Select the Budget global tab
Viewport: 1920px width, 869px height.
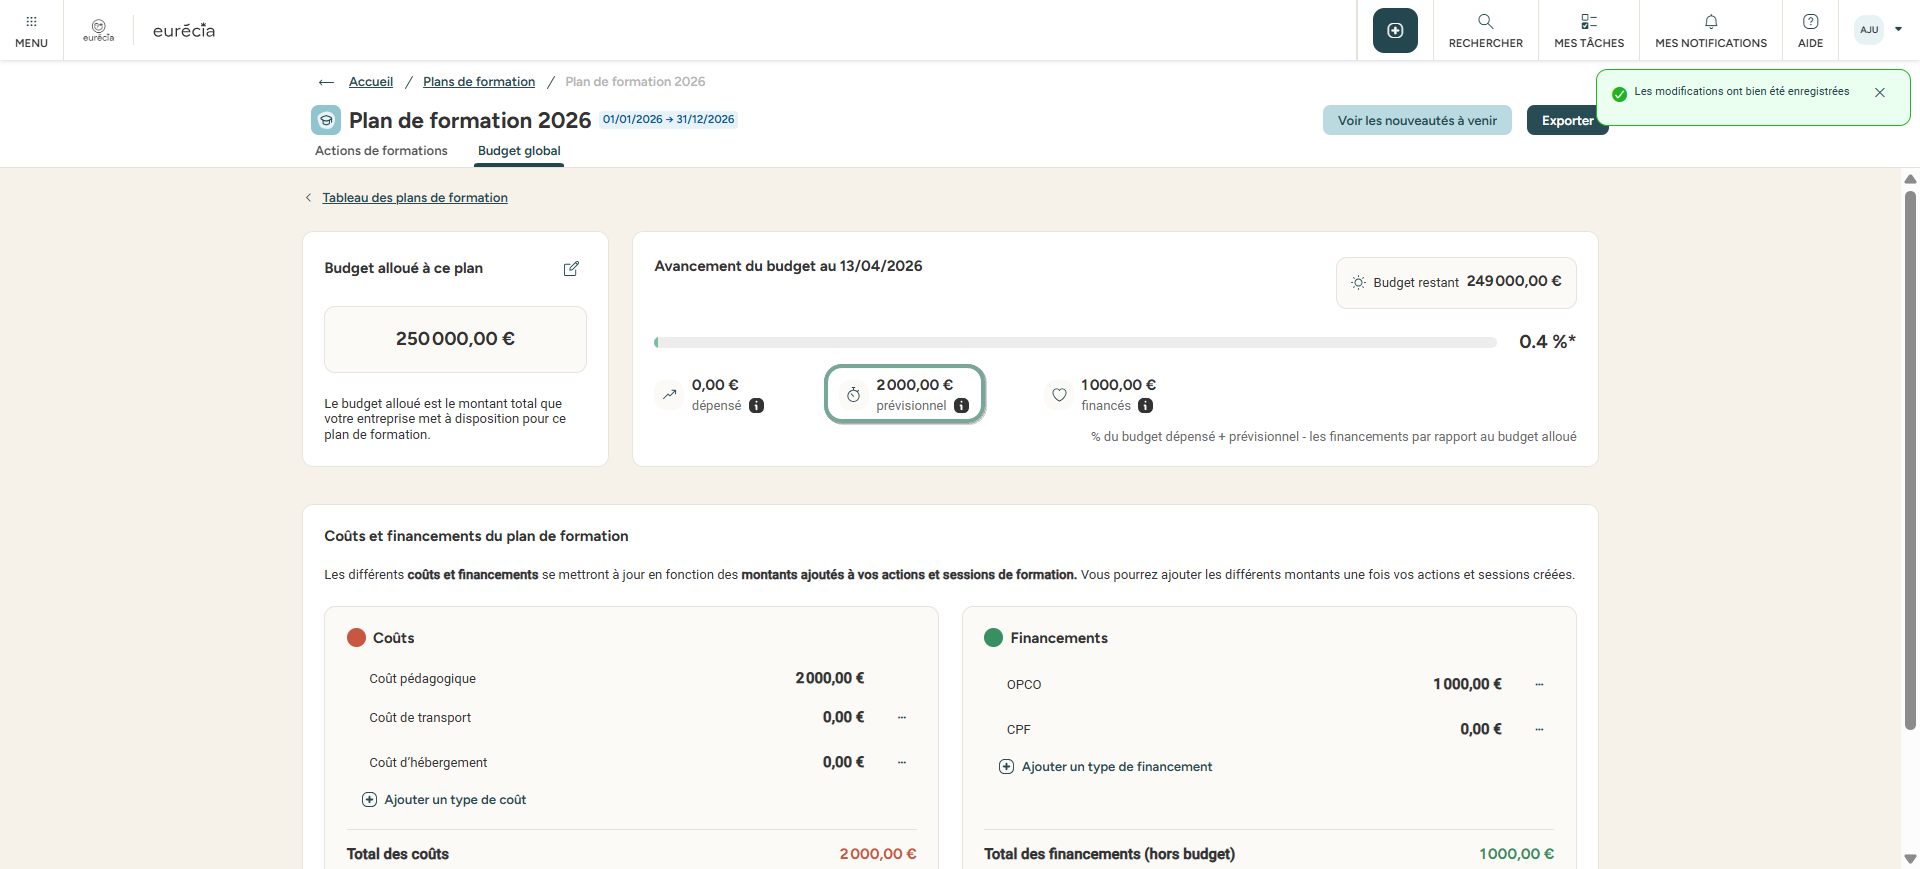point(519,151)
